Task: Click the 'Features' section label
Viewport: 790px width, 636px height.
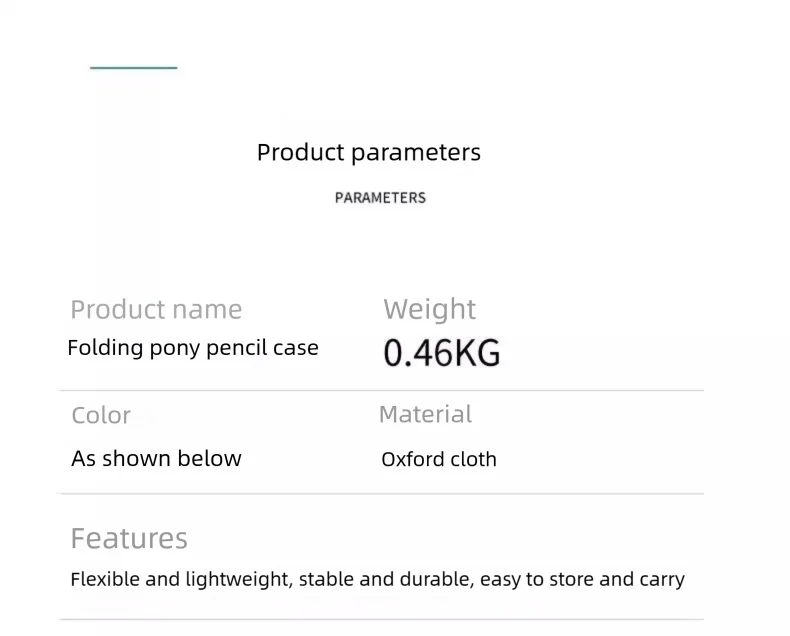Action: pos(129,539)
